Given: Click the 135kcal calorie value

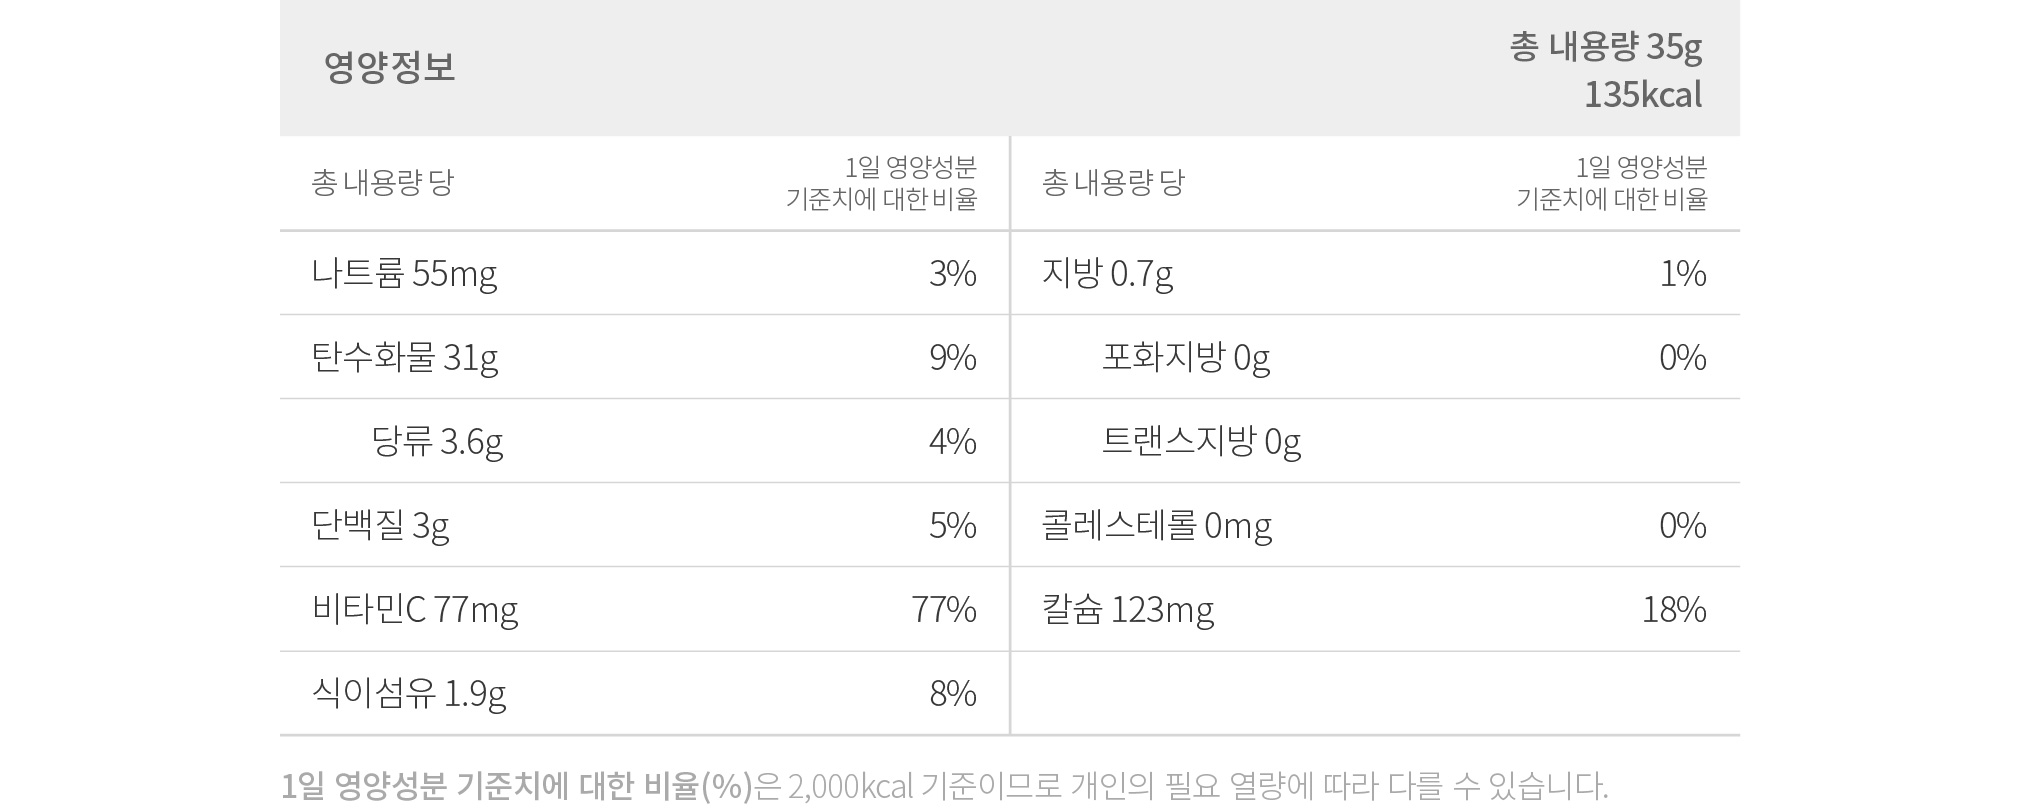Looking at the screenshot, I should tap(1643, 95).
